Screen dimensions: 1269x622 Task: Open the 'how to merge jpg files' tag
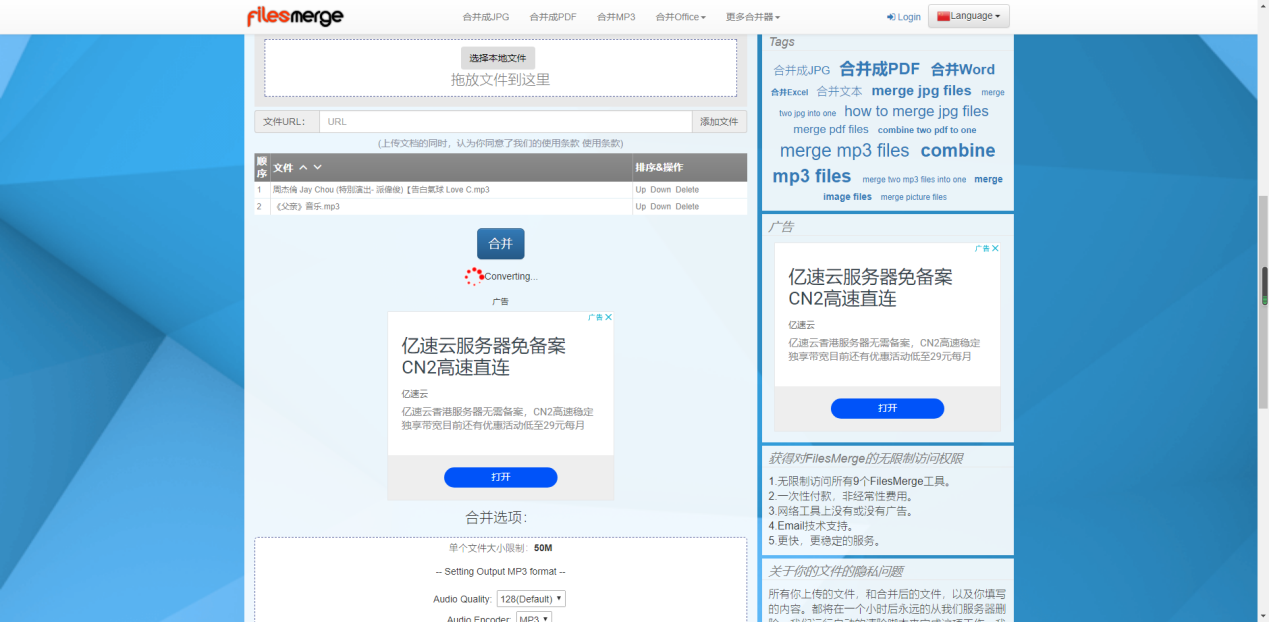tap(916, 111)
